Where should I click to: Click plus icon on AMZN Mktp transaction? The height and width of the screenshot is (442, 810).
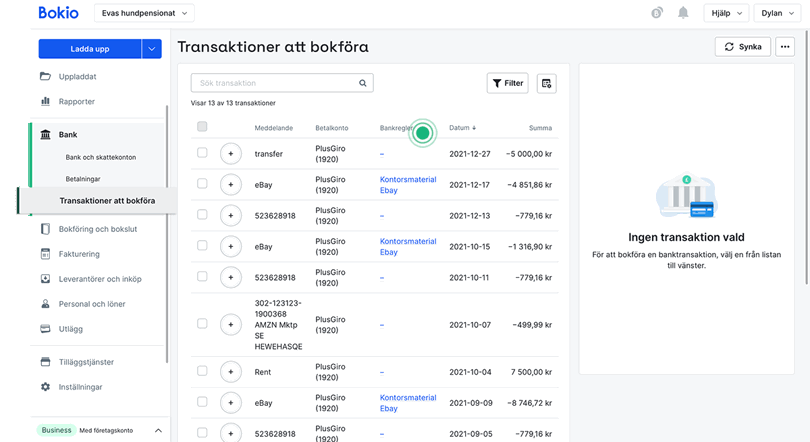[x=230, y=324]
